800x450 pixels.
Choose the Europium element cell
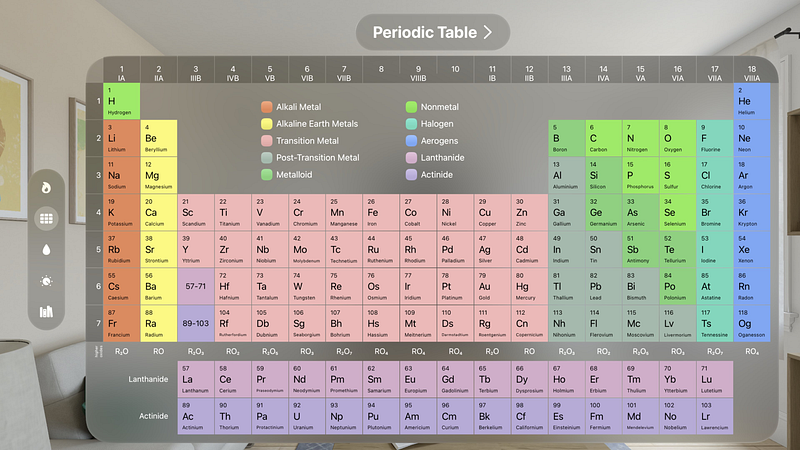point(418,379)
